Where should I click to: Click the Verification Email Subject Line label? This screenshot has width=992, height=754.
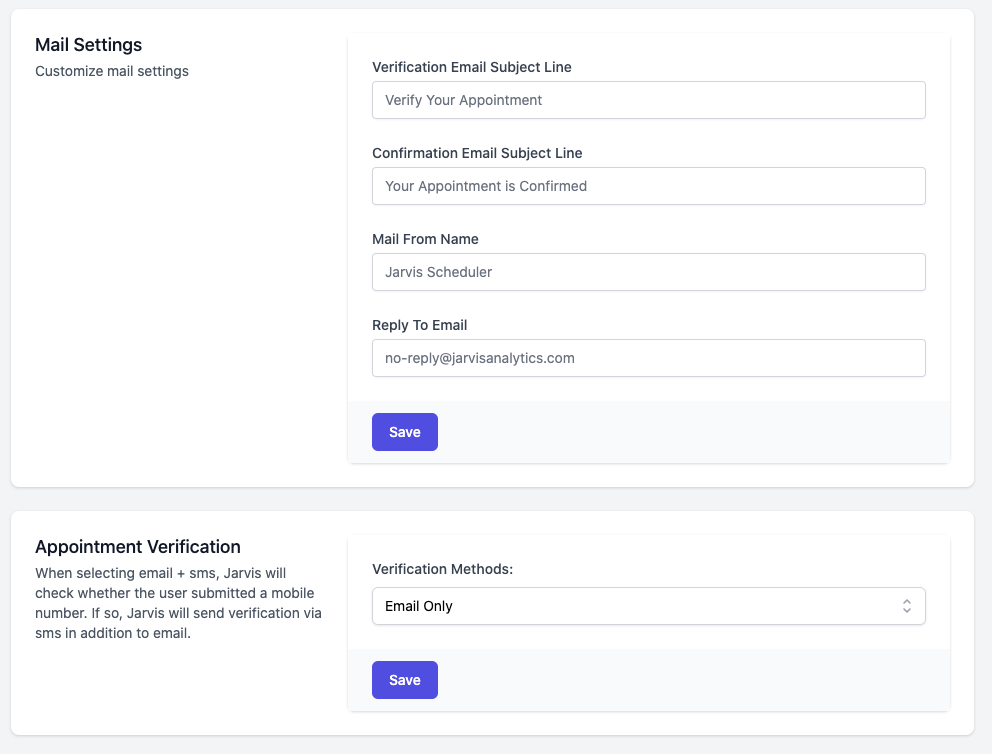[472, 67]
